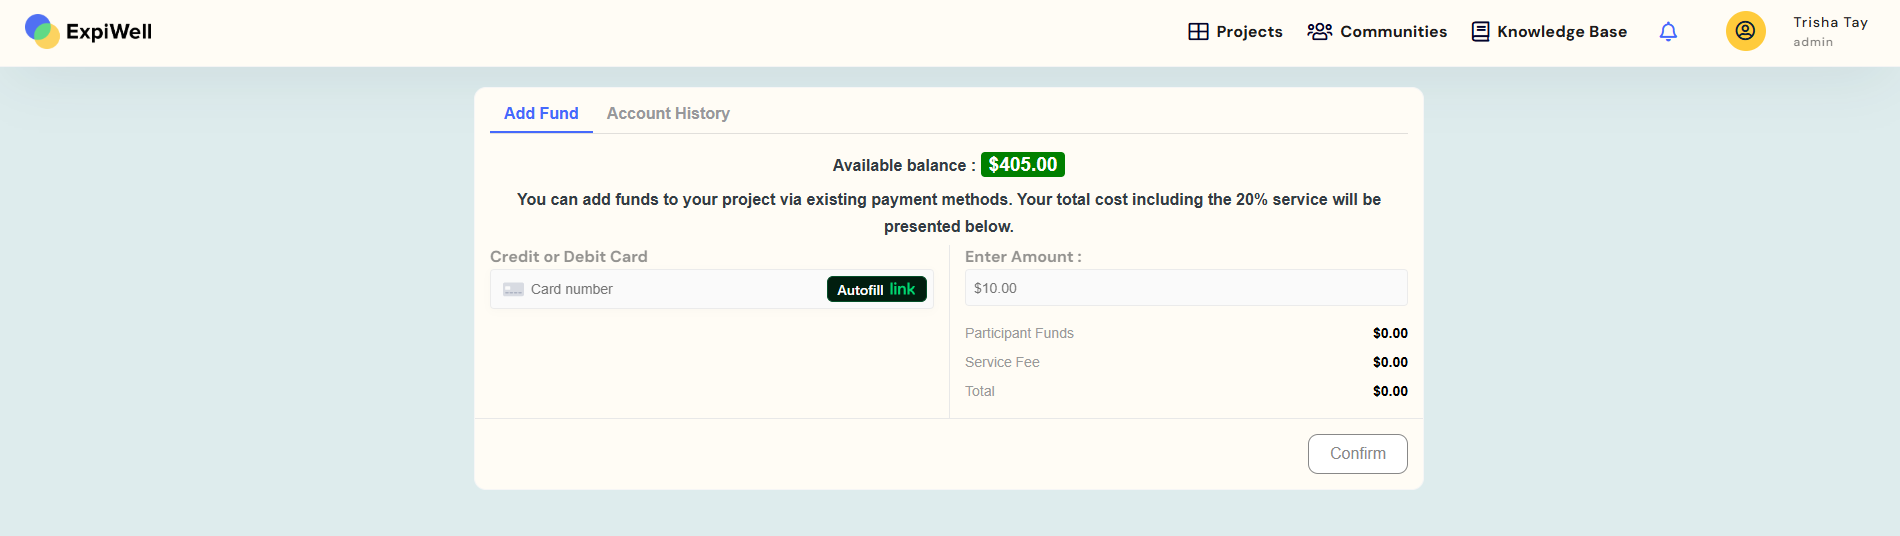Click the Projects grid icon
1900x536 pixels.
coord(1198,32)
